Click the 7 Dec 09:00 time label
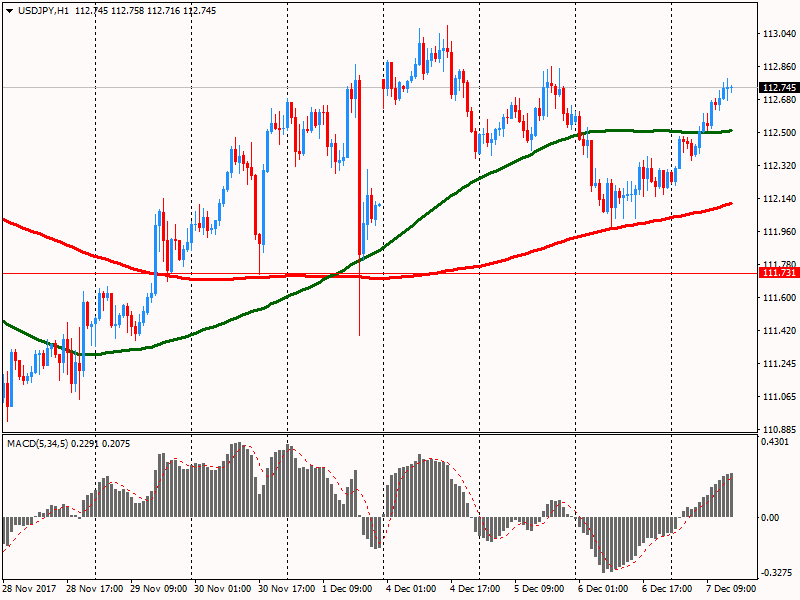The height and width of the screenshot is (600, 800). [x=734, y=589]
